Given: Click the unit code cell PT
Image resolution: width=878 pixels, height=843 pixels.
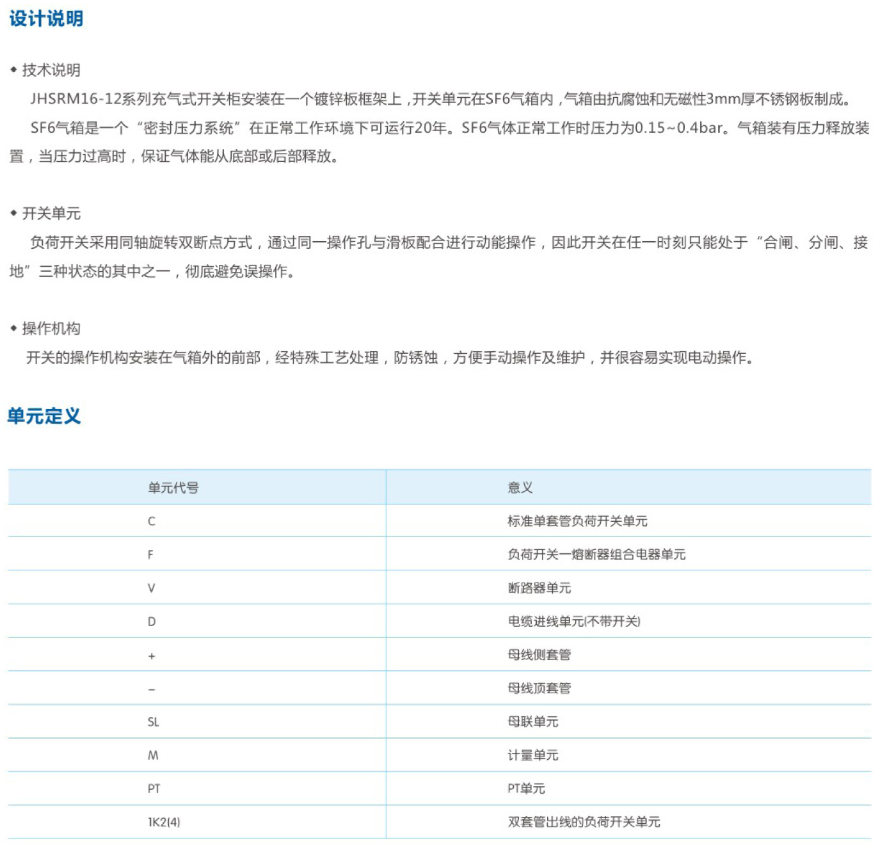Looking at the screenshot, I should click(x=153, y=789).
